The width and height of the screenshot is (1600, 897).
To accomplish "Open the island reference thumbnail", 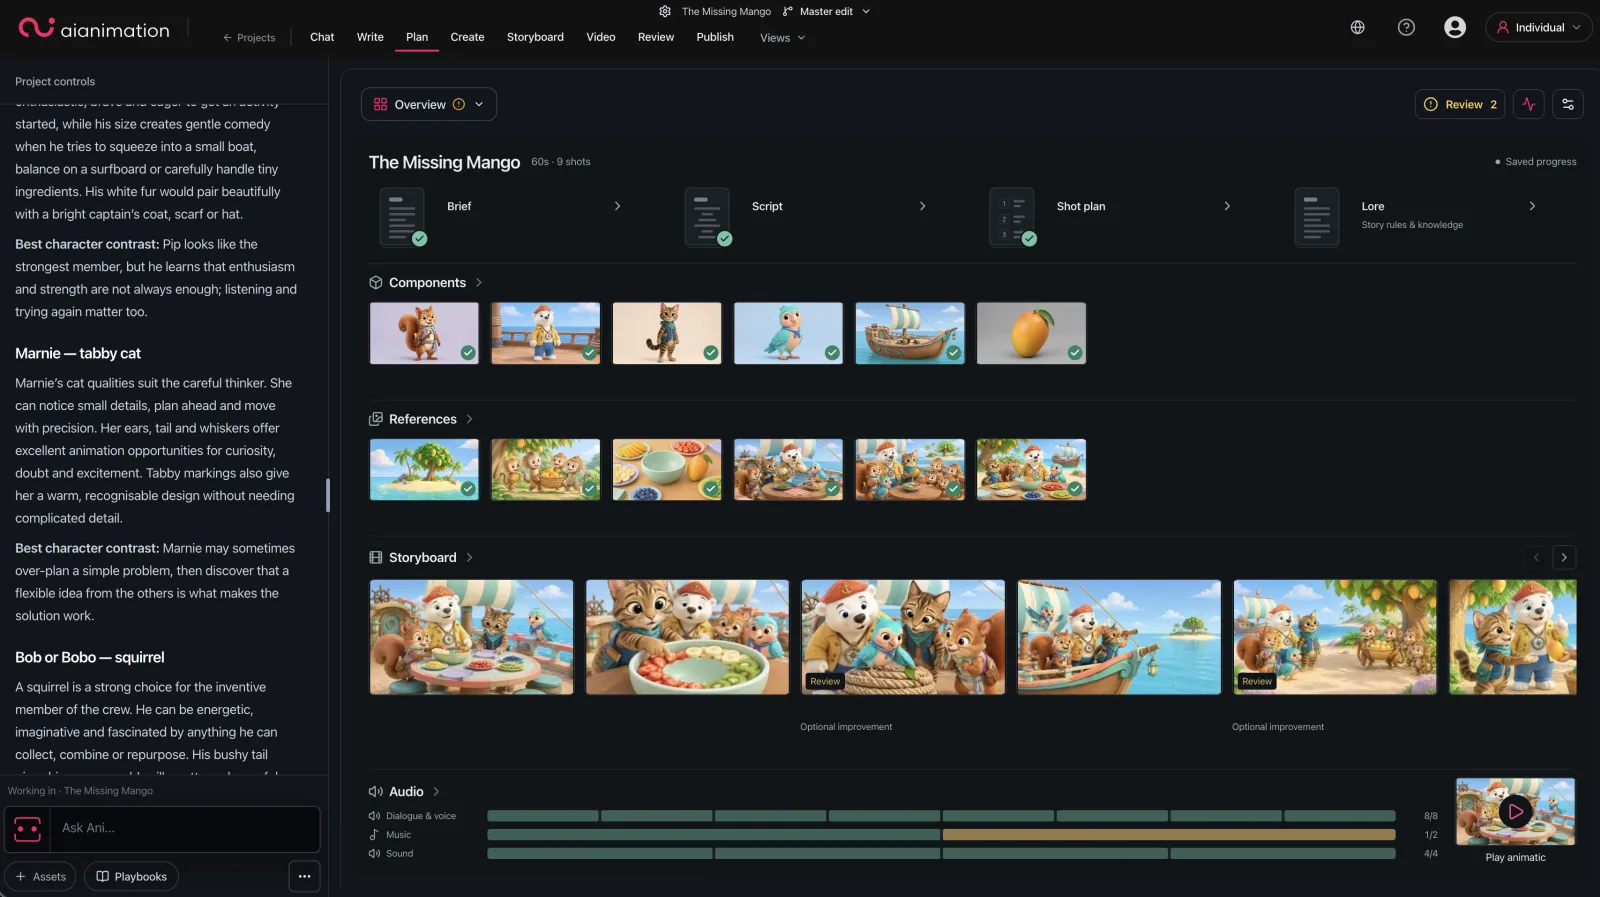I will [424, 469].
